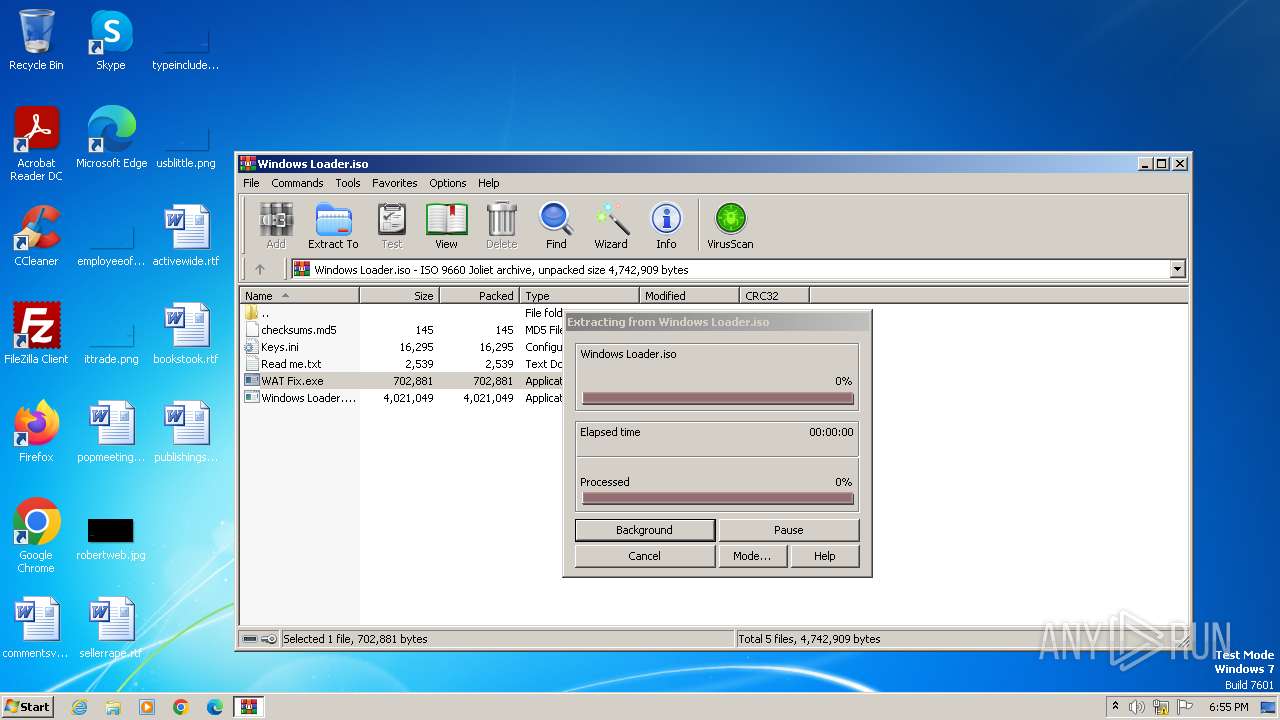
Task: Open the taskbar media player icon
Action: point(147,707)
